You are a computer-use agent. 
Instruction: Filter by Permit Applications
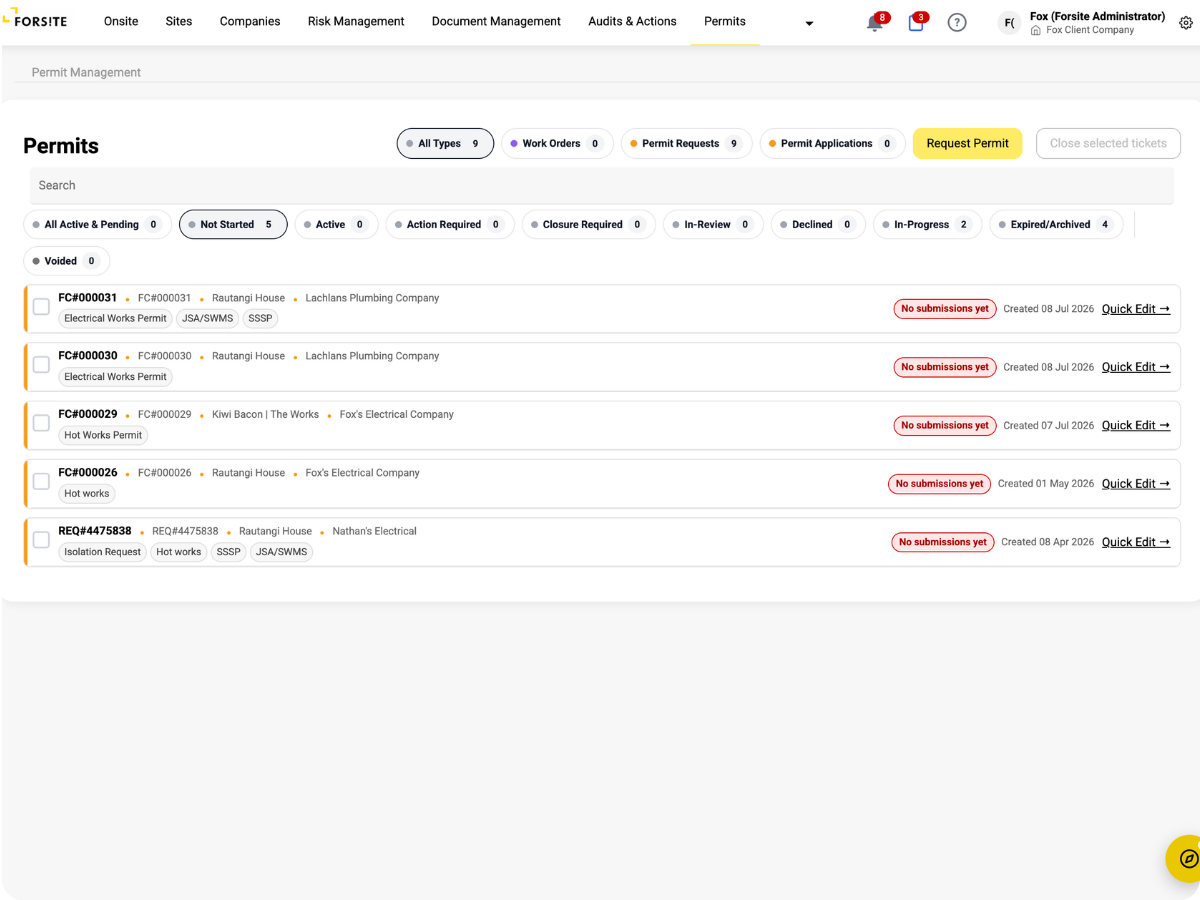[833, 143]
